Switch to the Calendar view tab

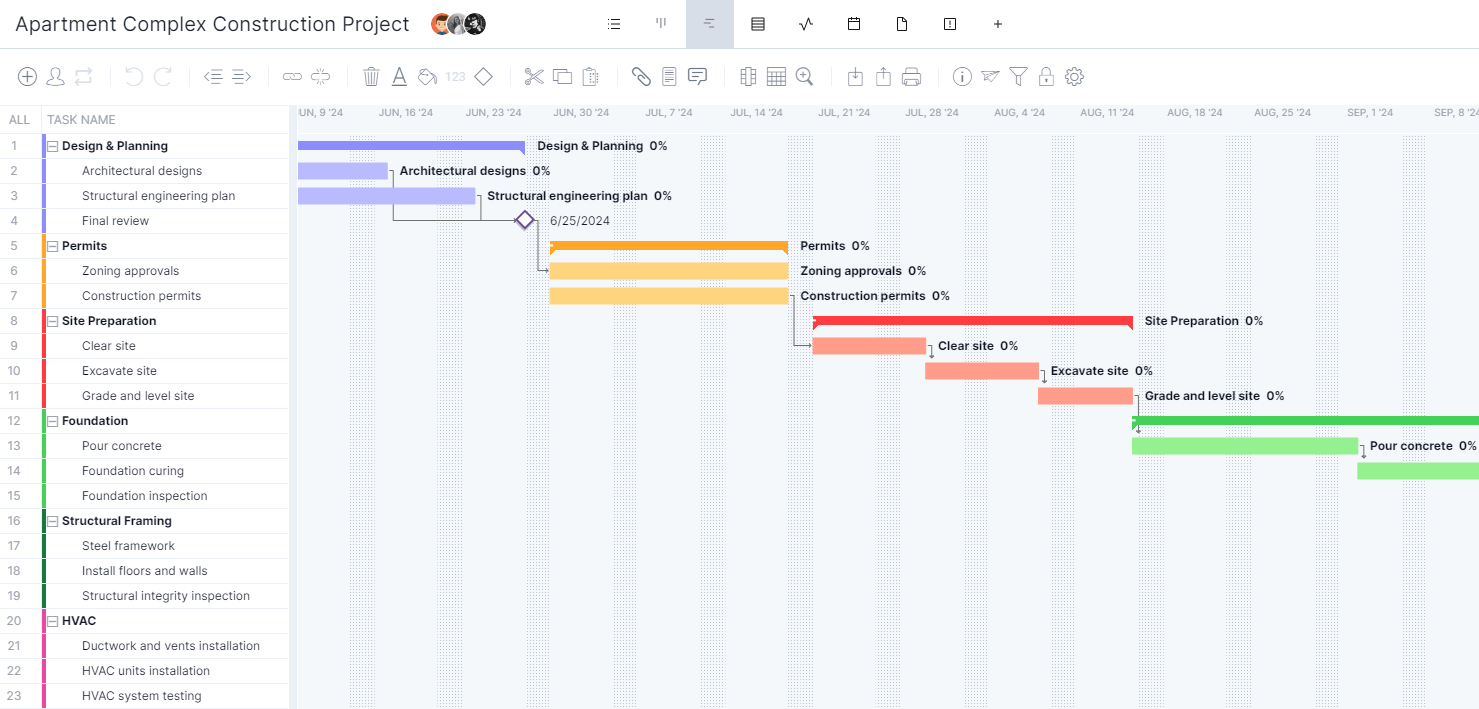(x=854, y=23)
